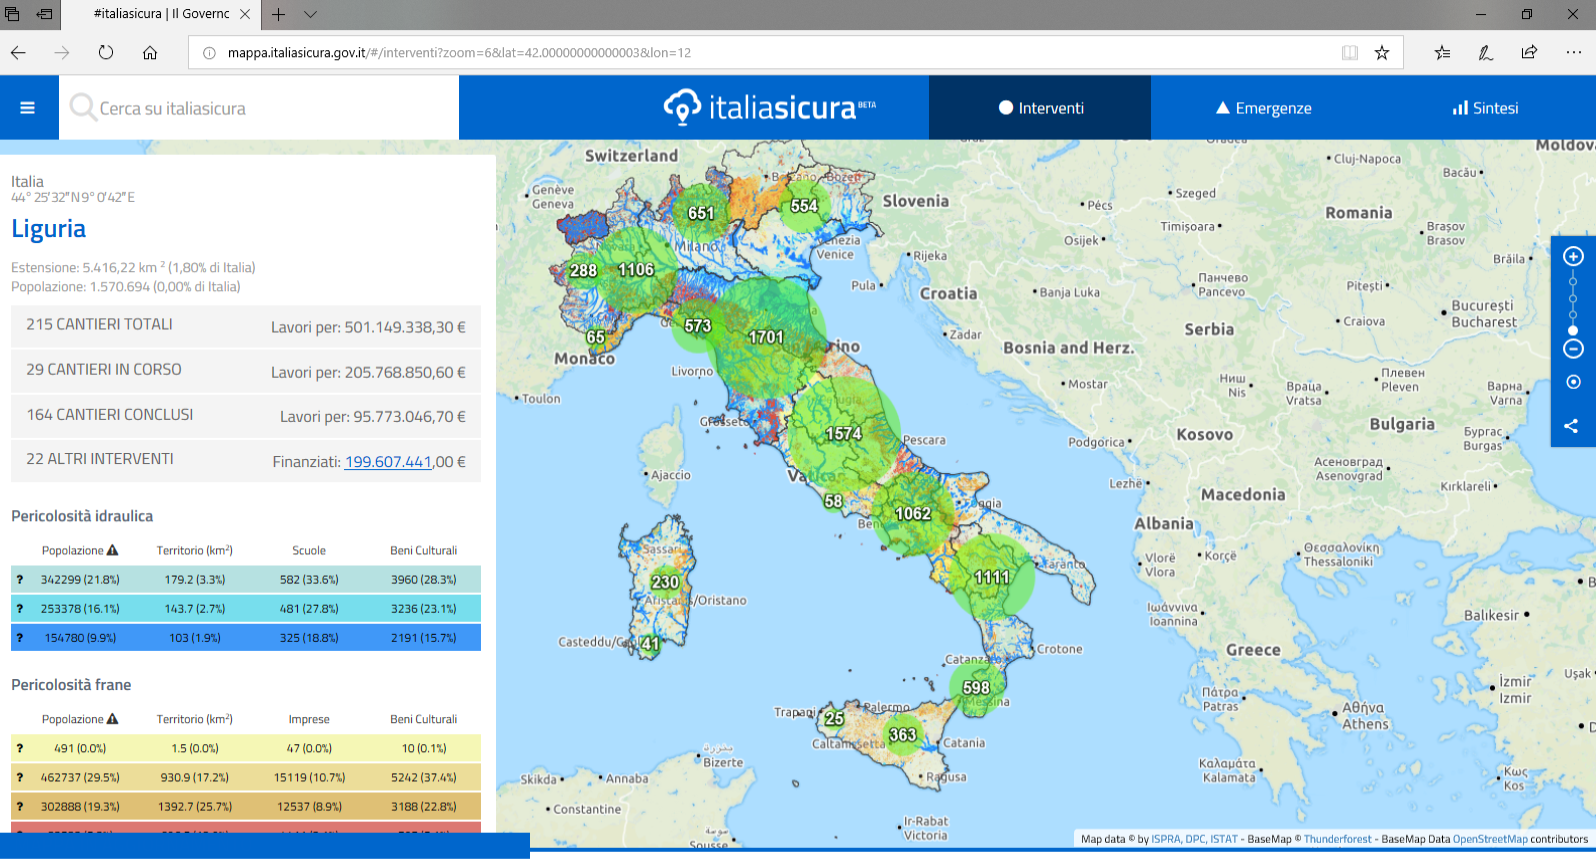Click the 1106 cluster marker on map

click(636, 270)
